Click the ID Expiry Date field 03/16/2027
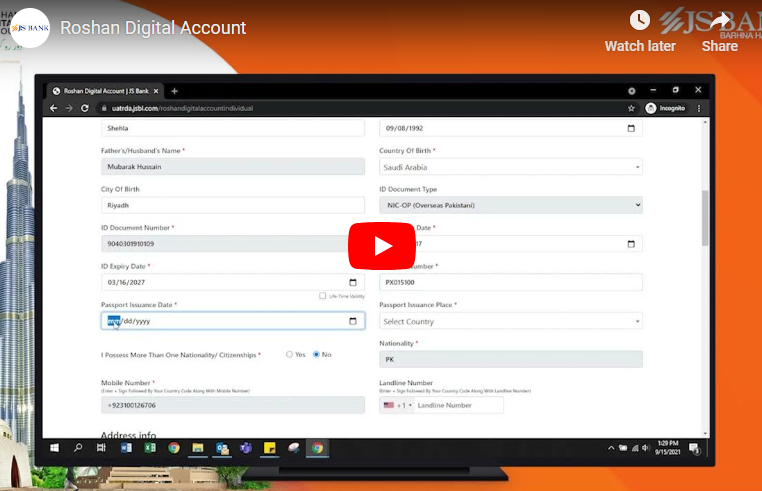Screen dimensions: 762x491 coord(233,282)
